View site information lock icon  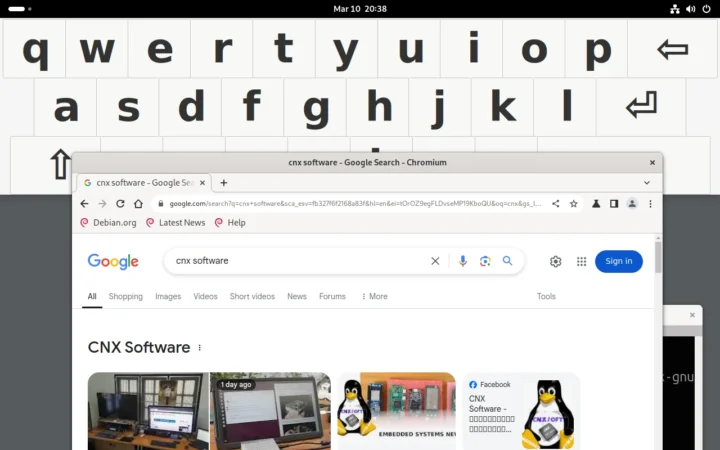pos(161,203)
